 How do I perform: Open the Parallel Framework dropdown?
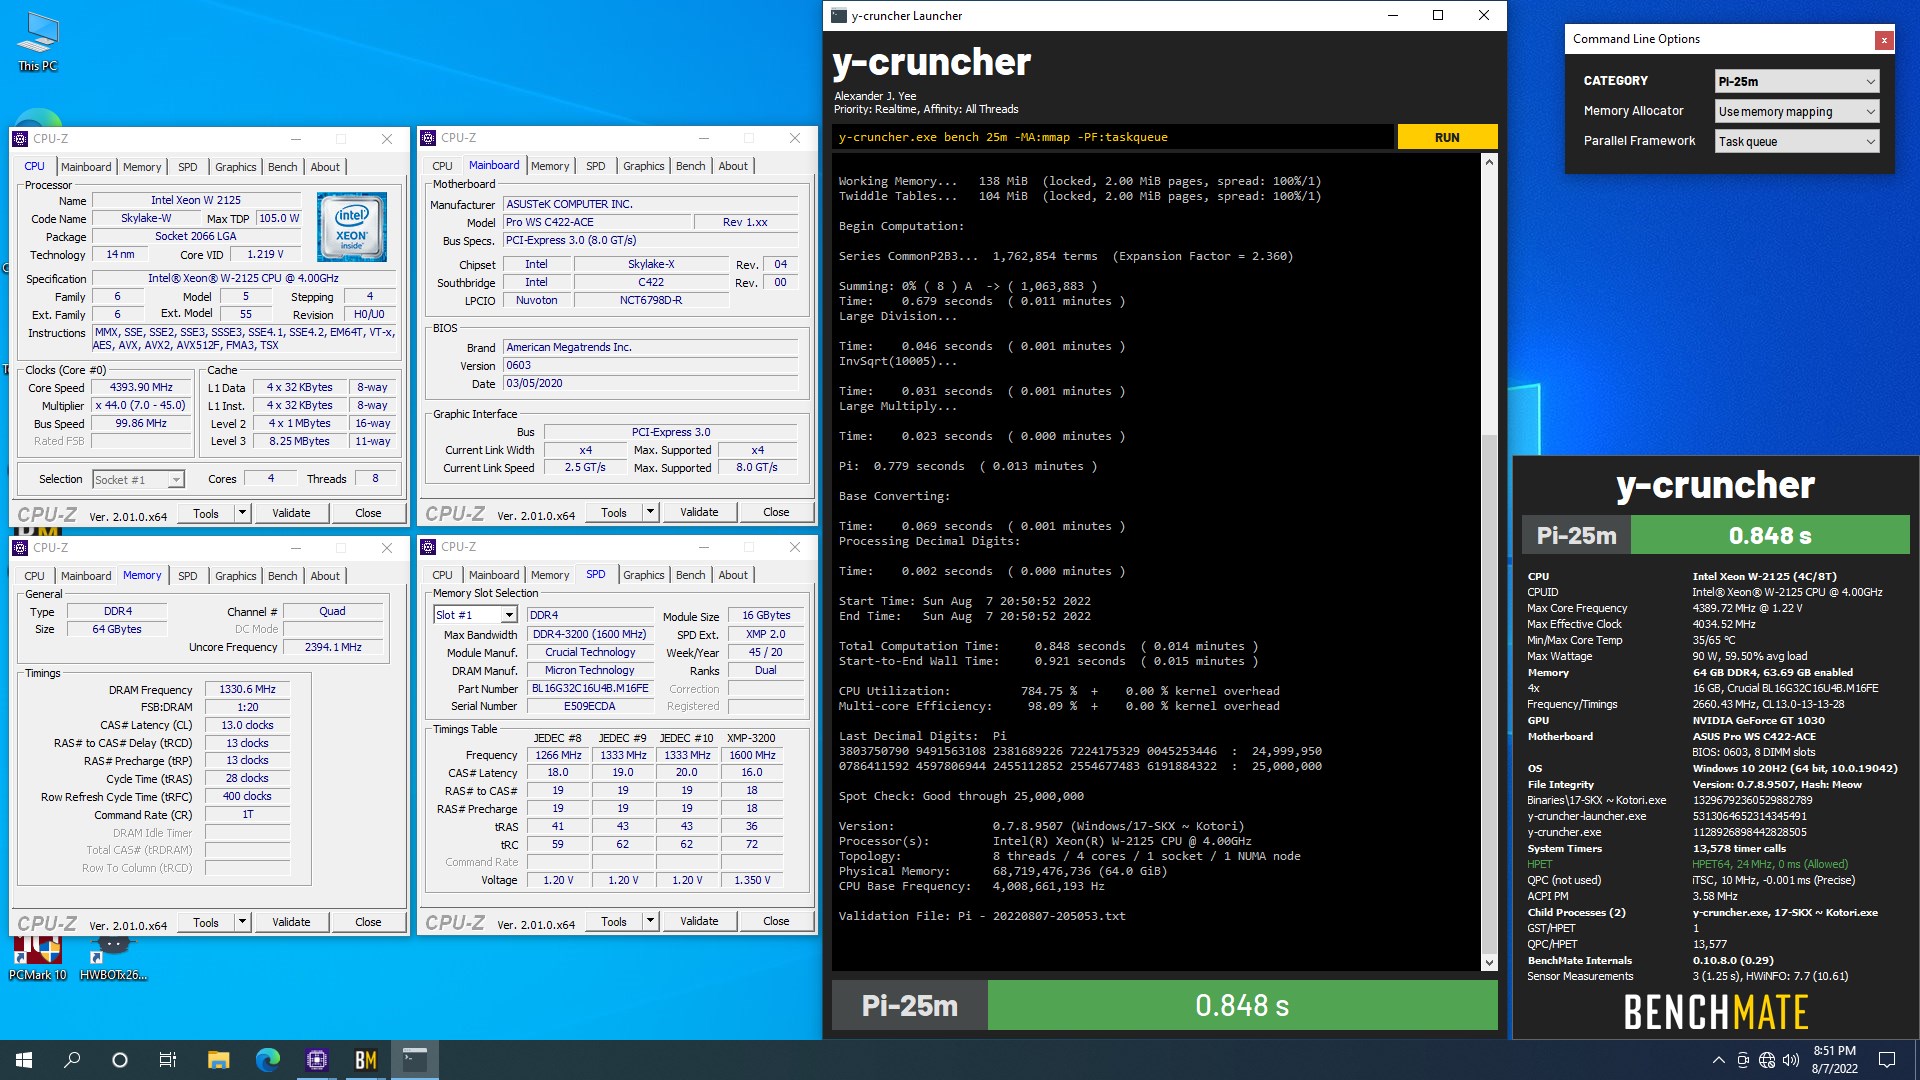coord(1797,141)
